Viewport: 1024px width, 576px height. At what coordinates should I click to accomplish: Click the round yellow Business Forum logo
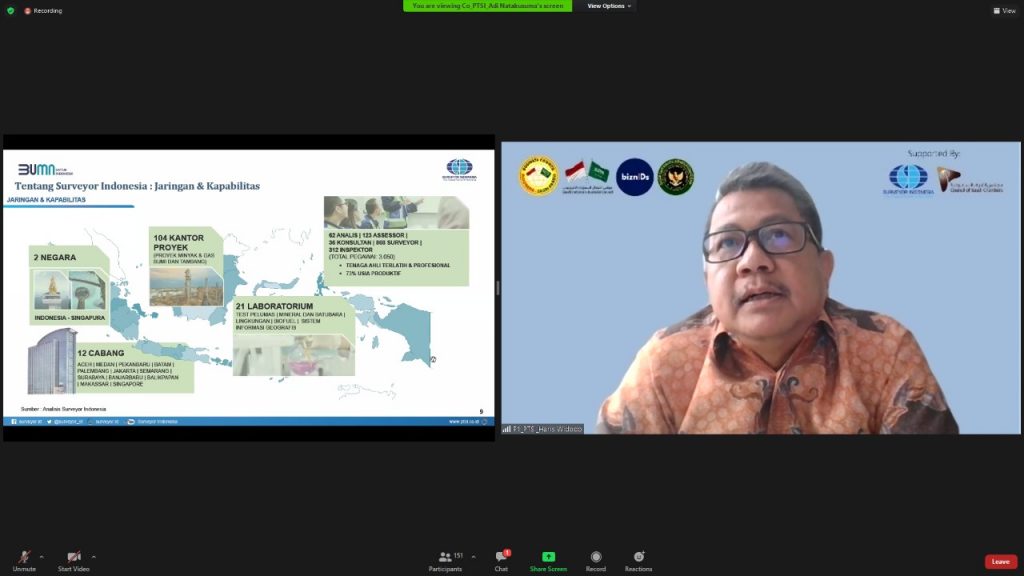(539, 176)
